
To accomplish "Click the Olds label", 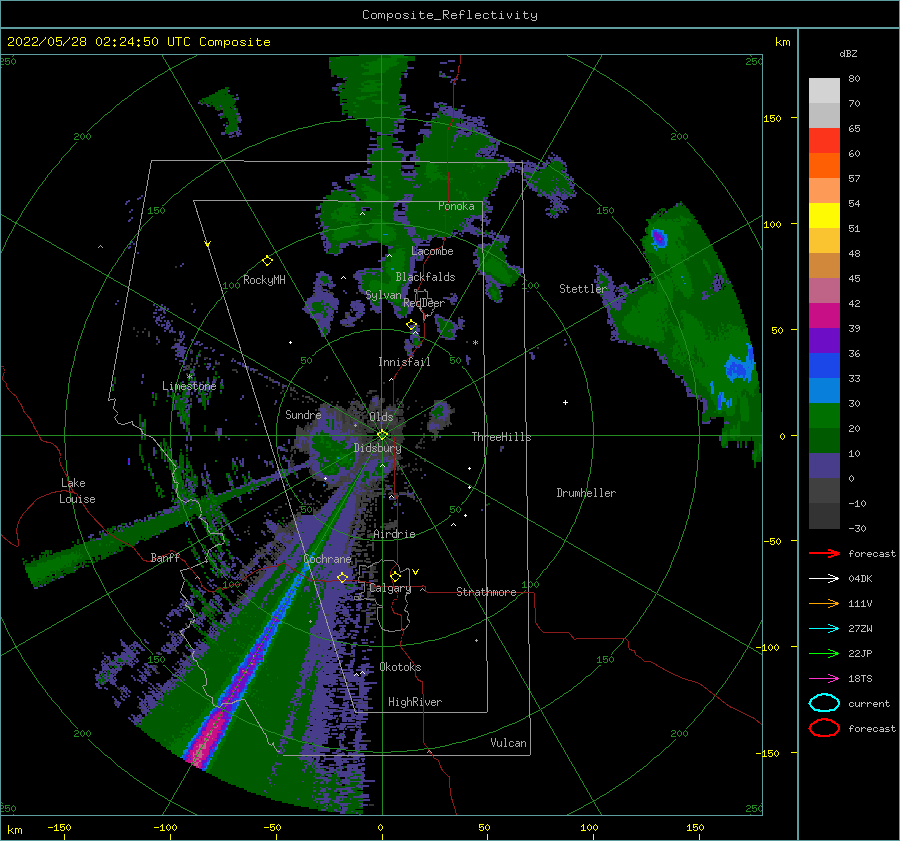I will [x=381, y=417].
